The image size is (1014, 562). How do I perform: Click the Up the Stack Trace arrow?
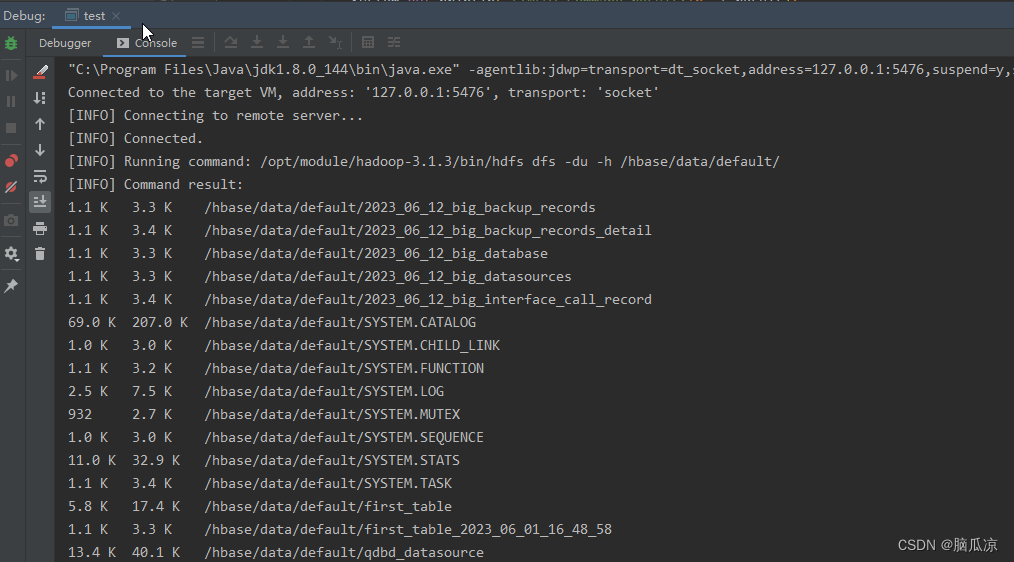coord(40,124)
